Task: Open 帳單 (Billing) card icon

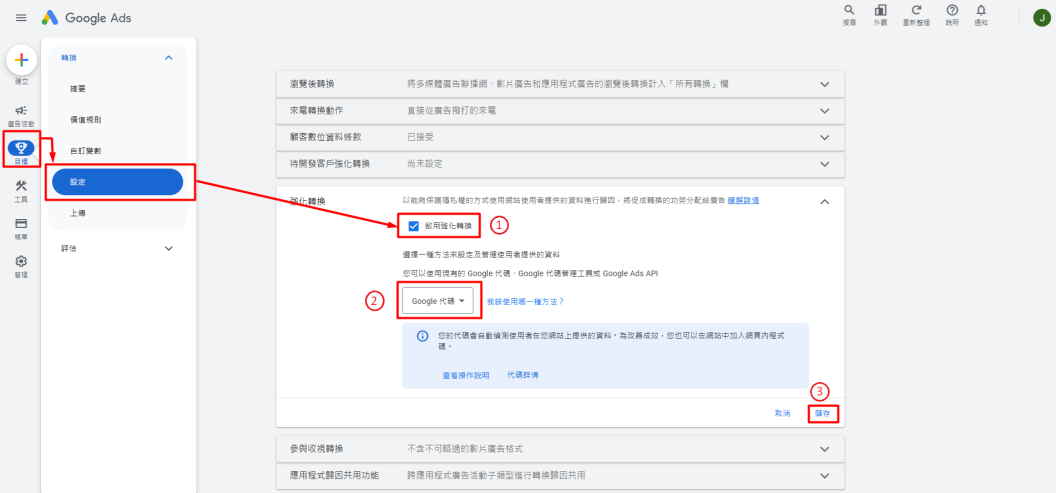Action: 21,226
